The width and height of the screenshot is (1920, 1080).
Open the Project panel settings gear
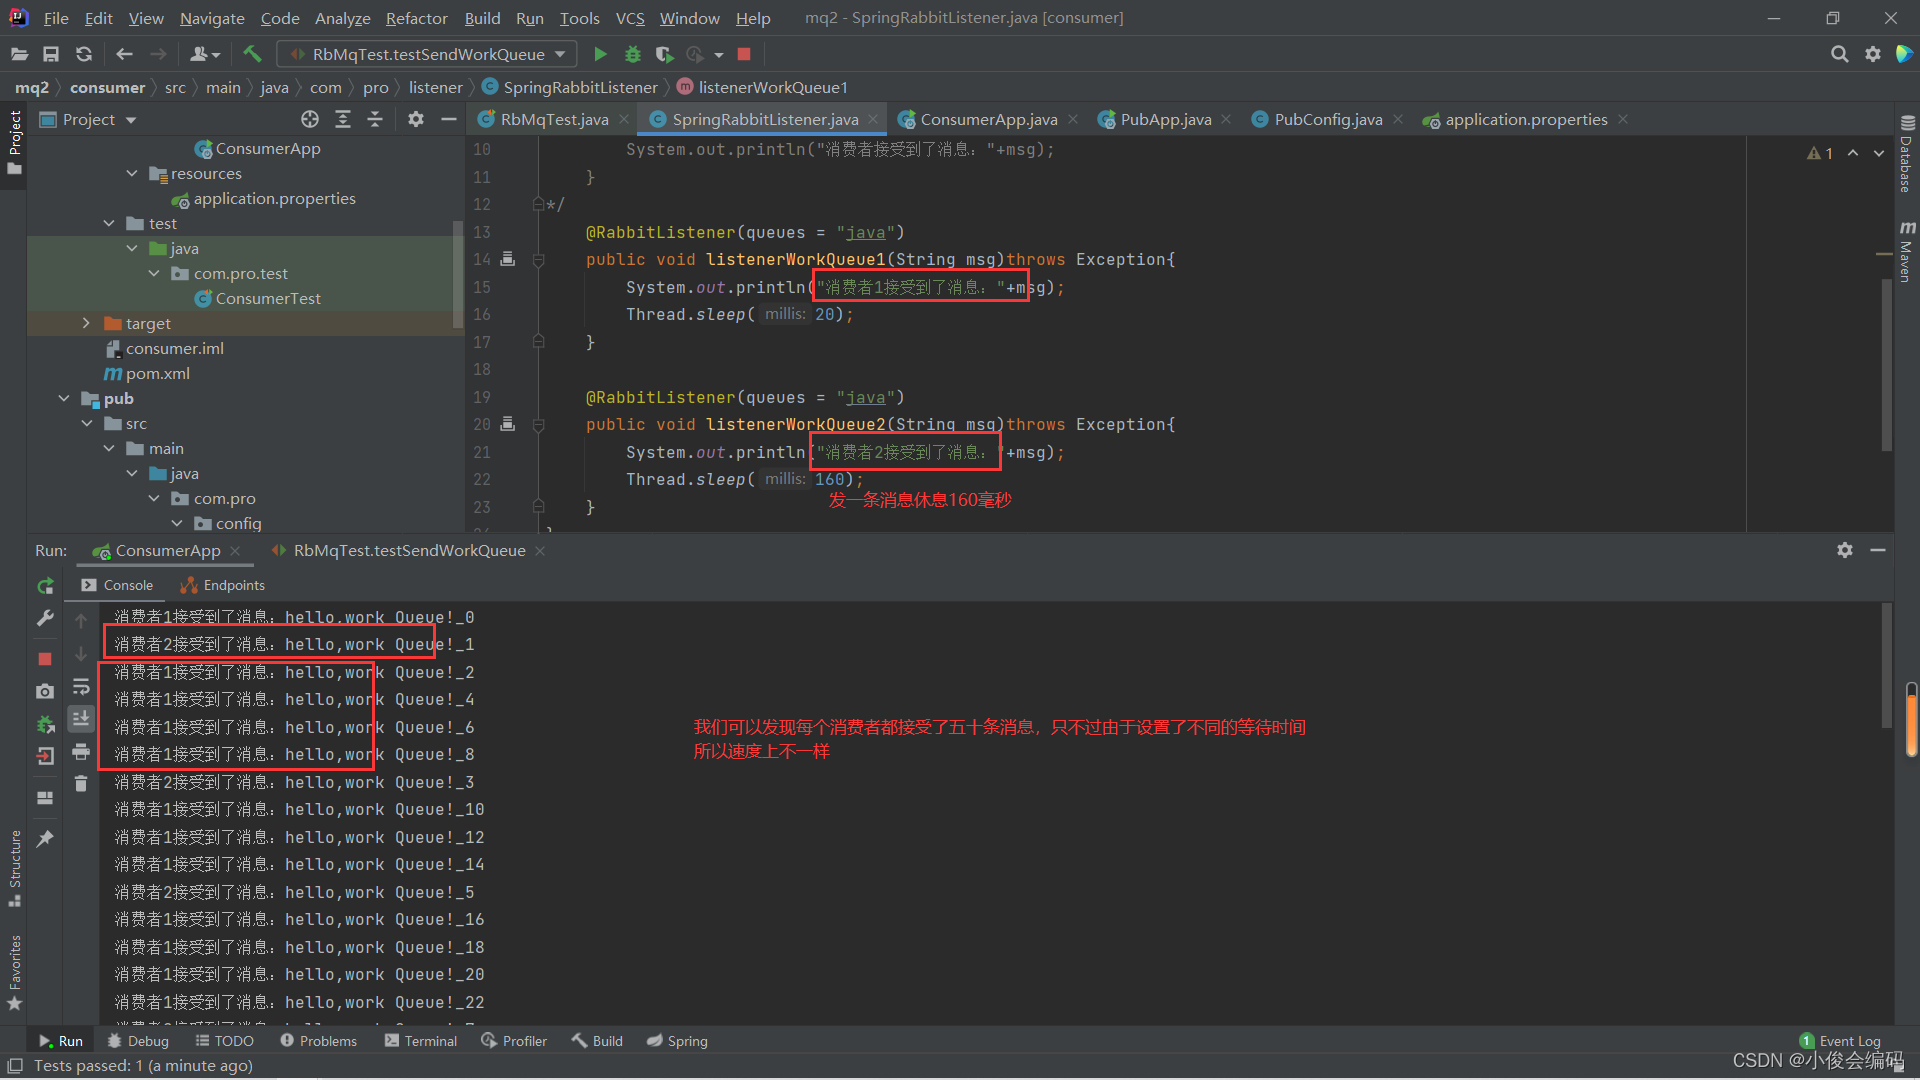click(x=416, y=119)
